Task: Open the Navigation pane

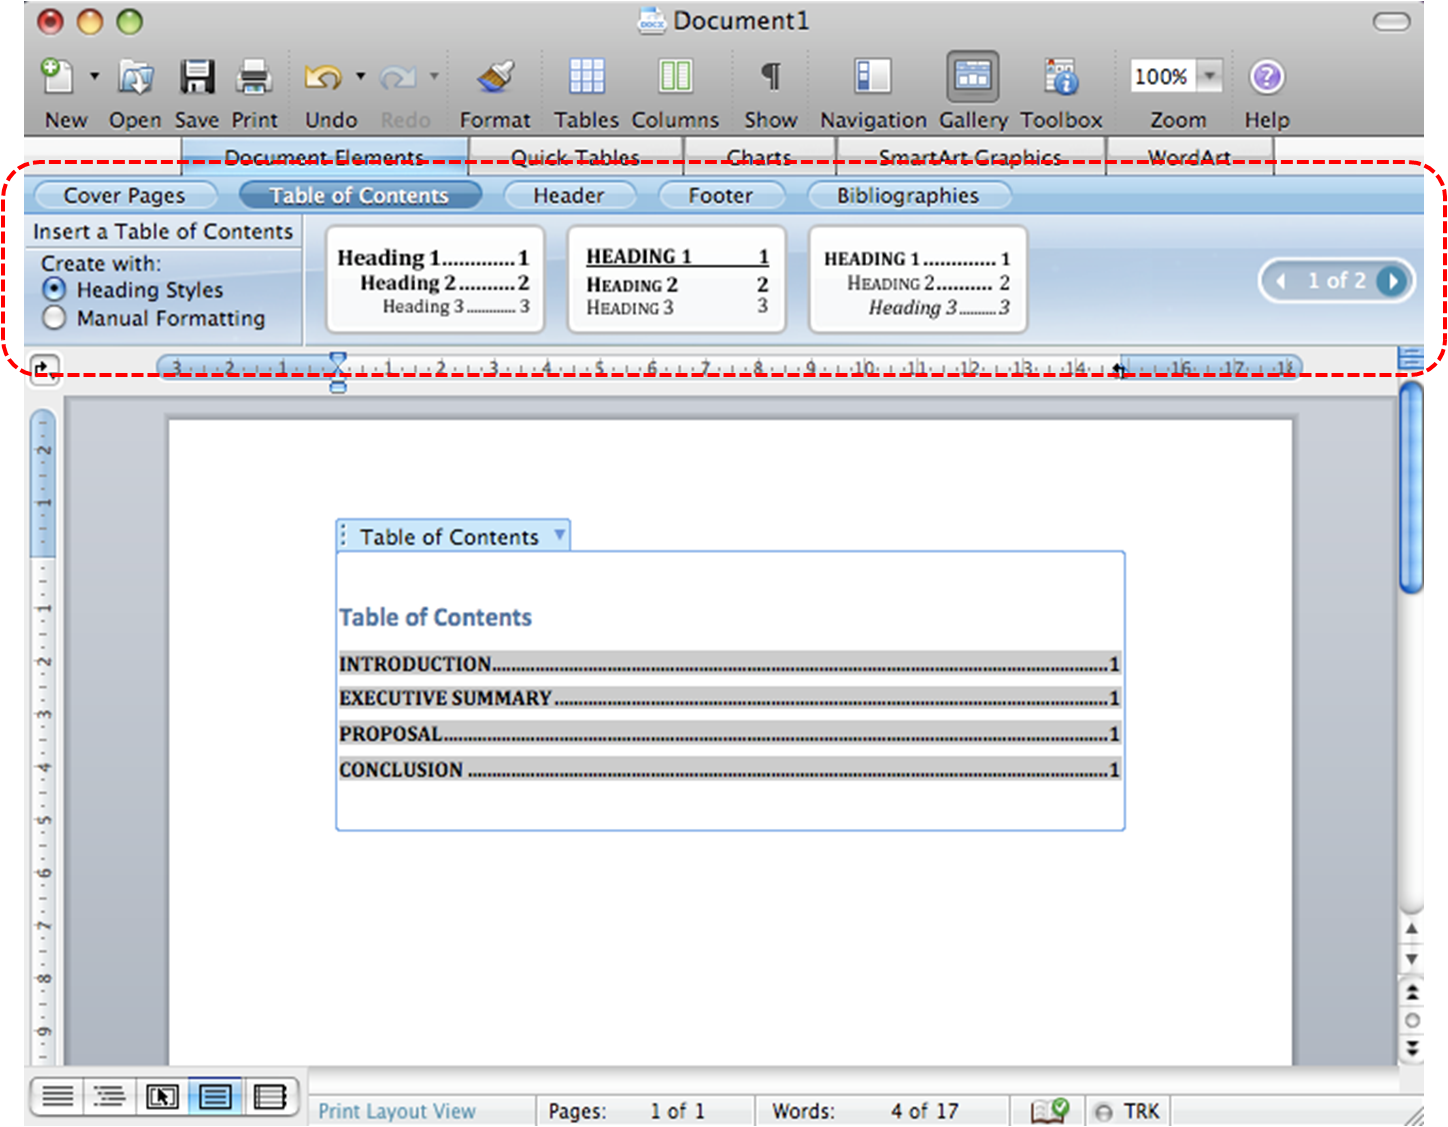Action: pos(870,76)
